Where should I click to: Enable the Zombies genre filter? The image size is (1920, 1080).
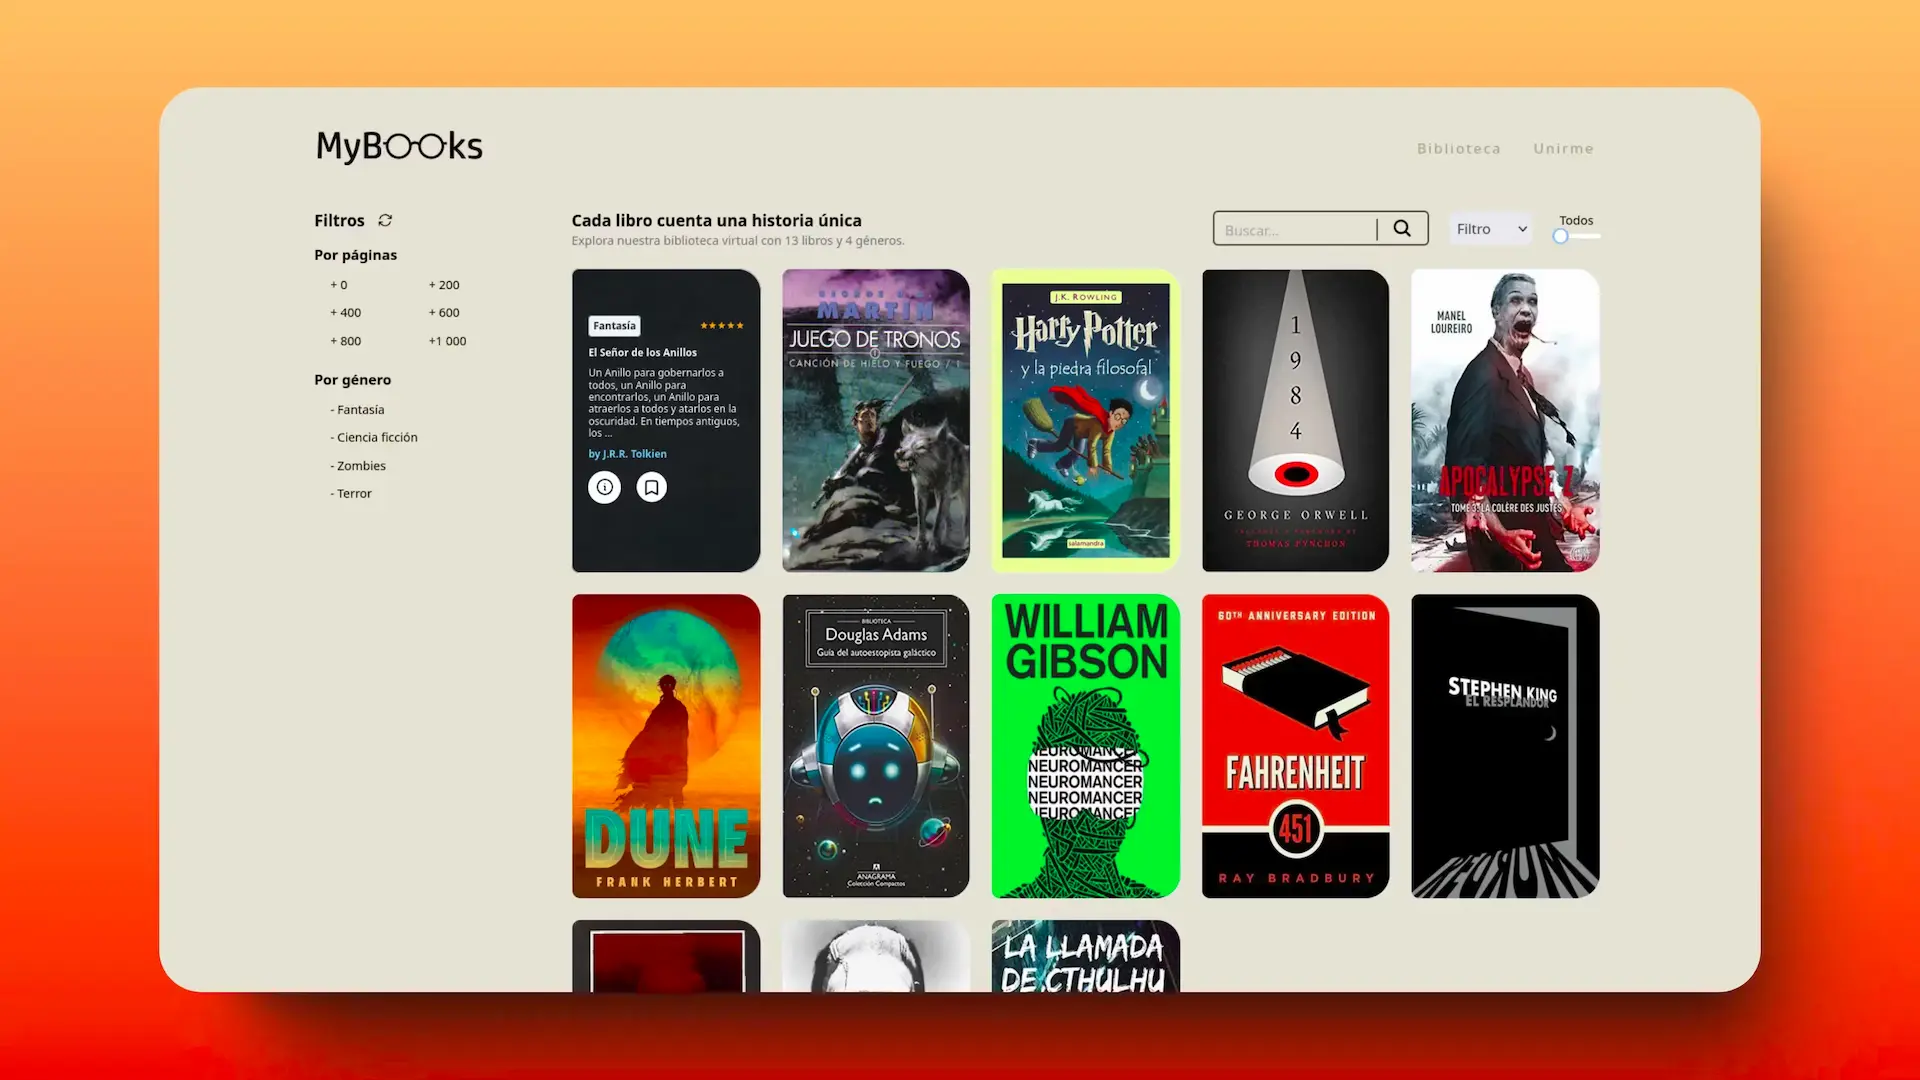pos(357,465)
